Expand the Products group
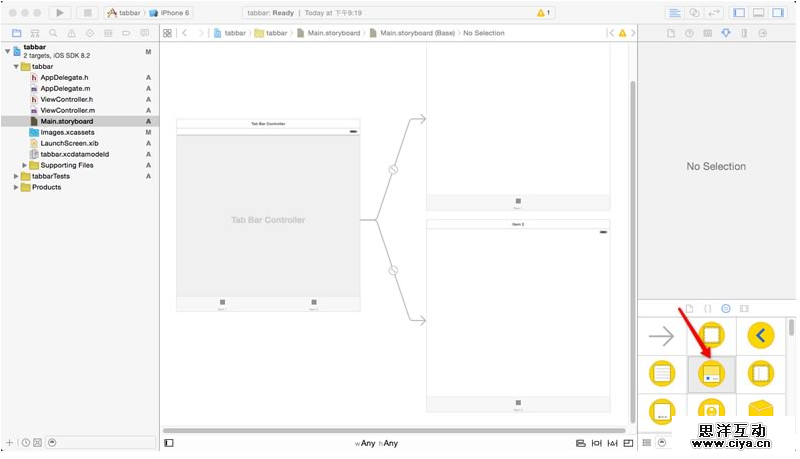 click(16, 187)
